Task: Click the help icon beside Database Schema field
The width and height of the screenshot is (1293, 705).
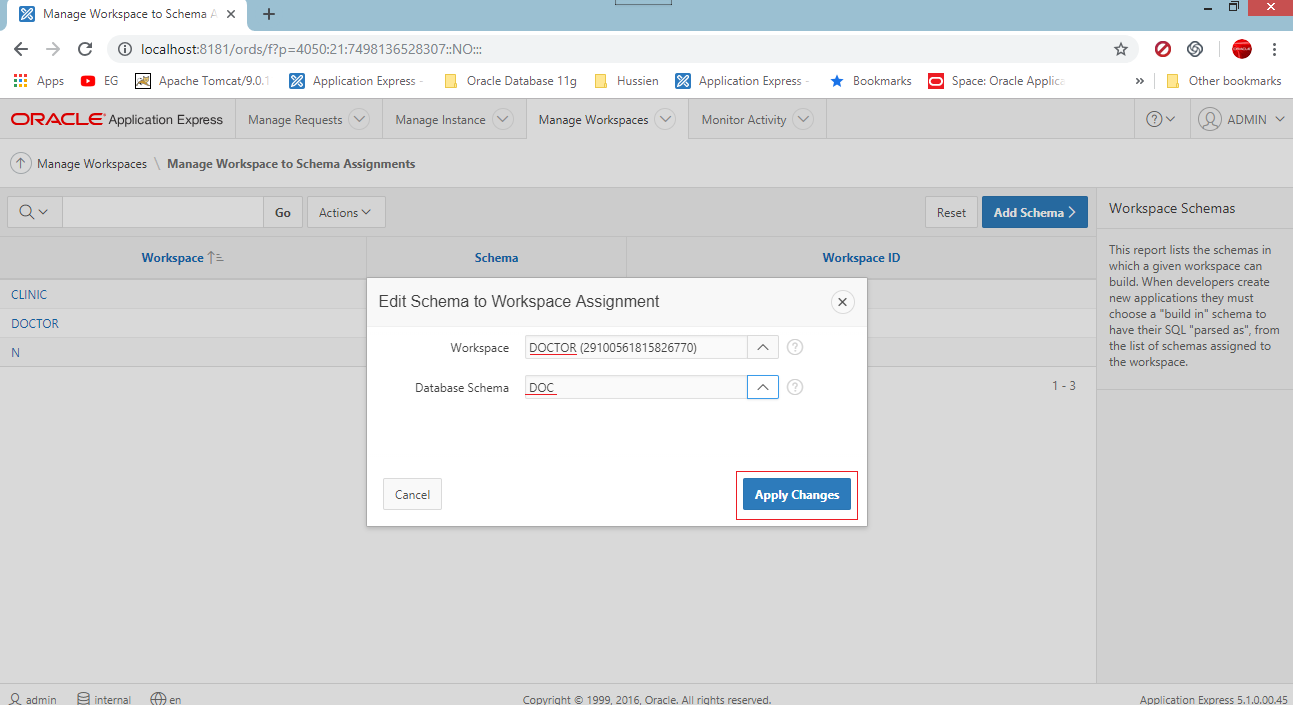Action: point(794,387)
